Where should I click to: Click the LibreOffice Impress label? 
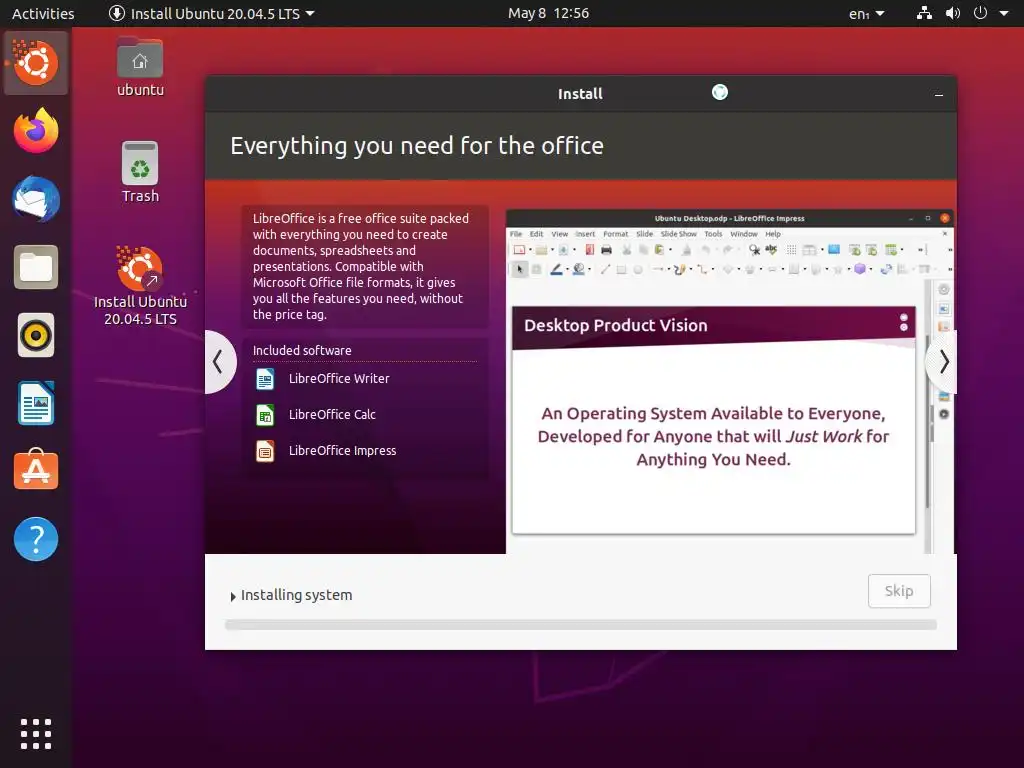(342, 451)
